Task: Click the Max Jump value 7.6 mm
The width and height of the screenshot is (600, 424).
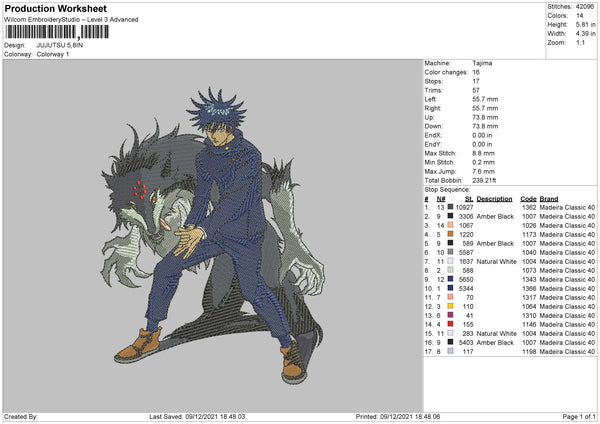Action: point(483,171)
